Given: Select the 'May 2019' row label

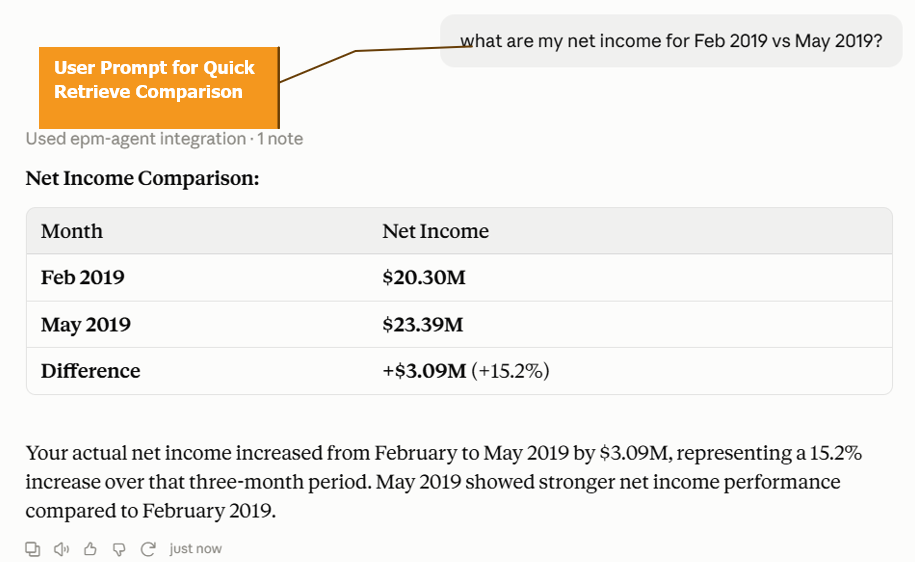Looking at the screenshot, I should pos(86,324).
